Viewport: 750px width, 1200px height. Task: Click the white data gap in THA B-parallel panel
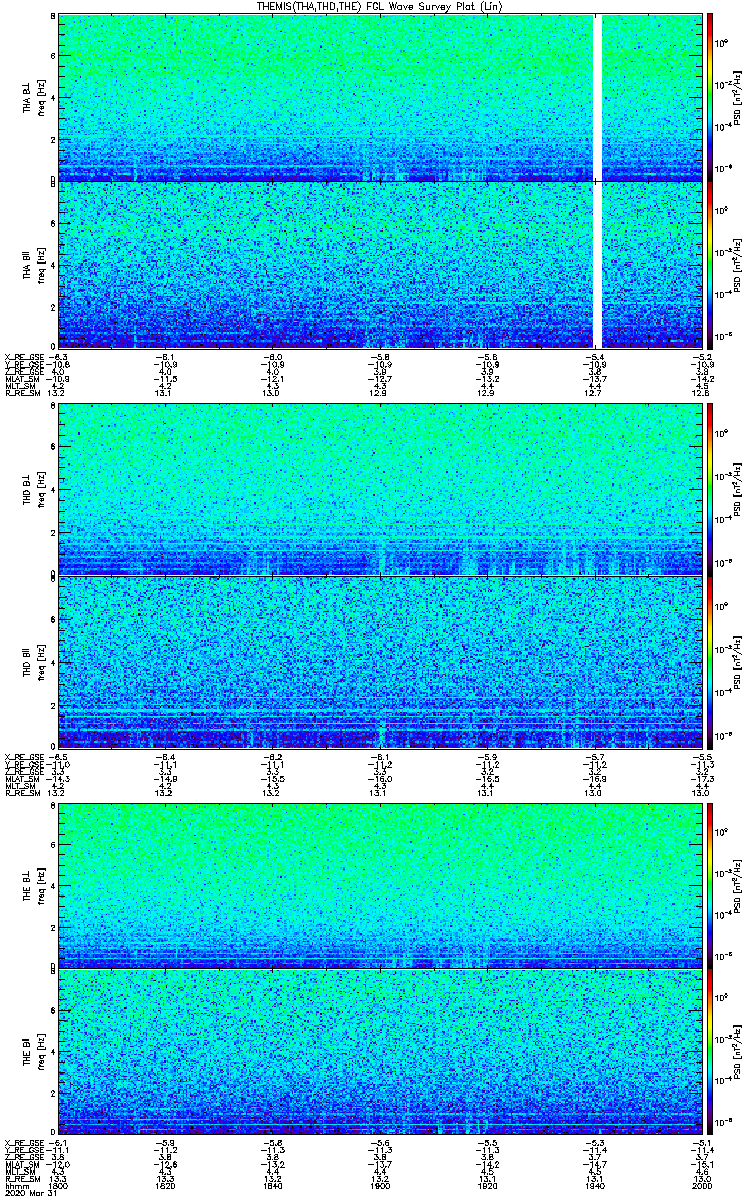click(598, 264)
